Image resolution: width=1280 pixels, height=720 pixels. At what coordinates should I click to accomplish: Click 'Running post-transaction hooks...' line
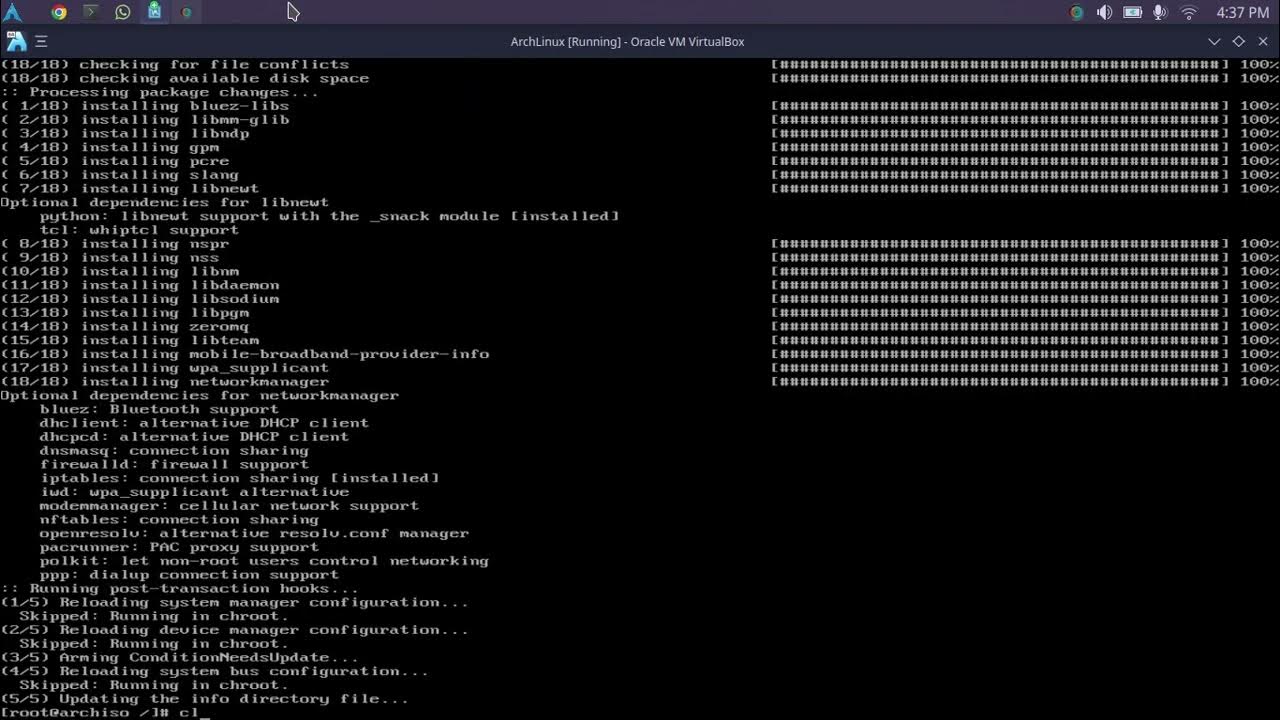[x=180, y=589]
